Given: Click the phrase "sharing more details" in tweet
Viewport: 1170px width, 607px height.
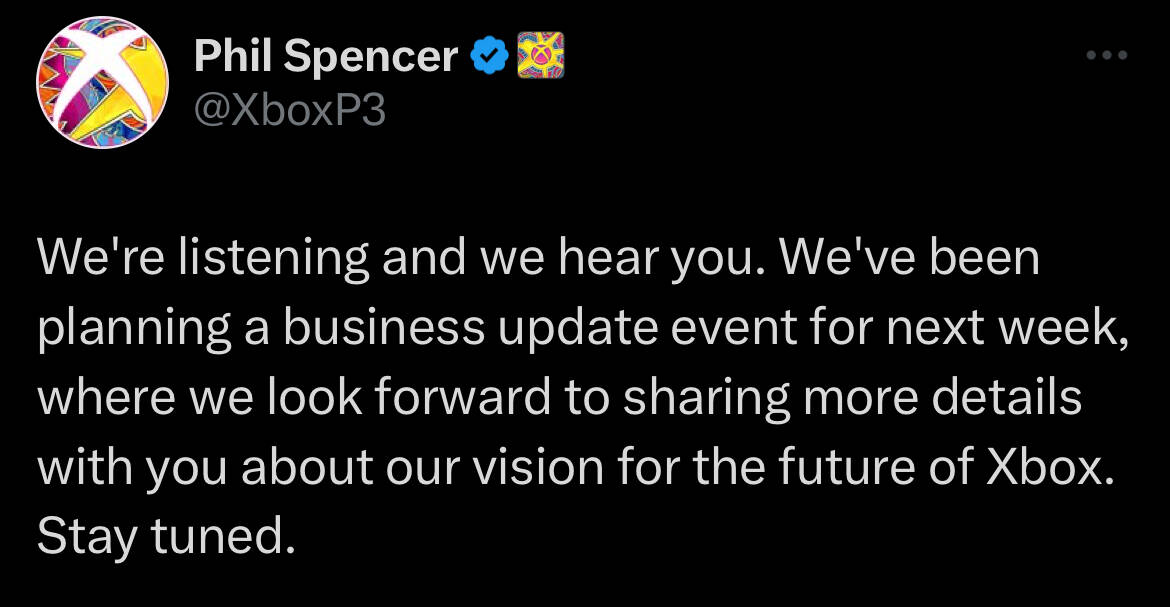Looking at the screenshot, I should click(852, 399).
